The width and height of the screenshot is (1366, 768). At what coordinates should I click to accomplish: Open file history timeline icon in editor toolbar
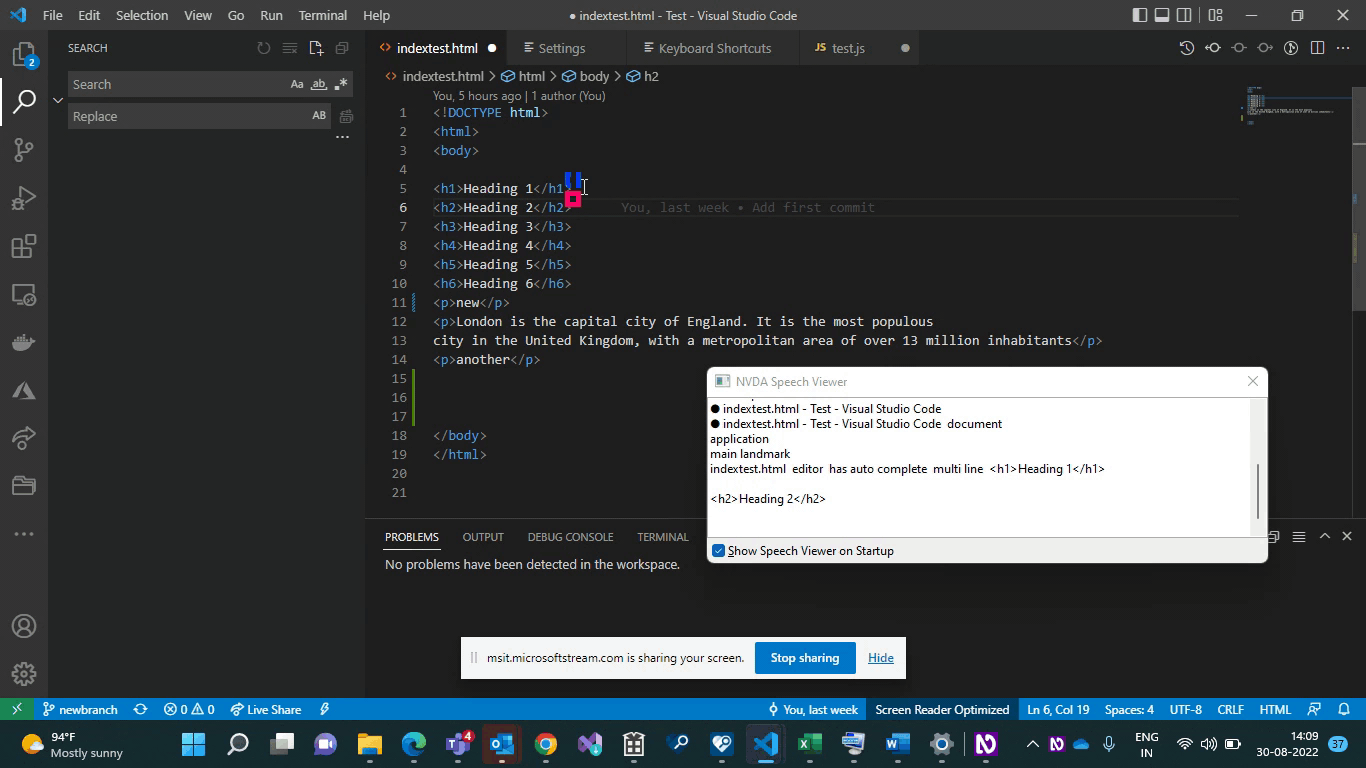[1187, 48]
